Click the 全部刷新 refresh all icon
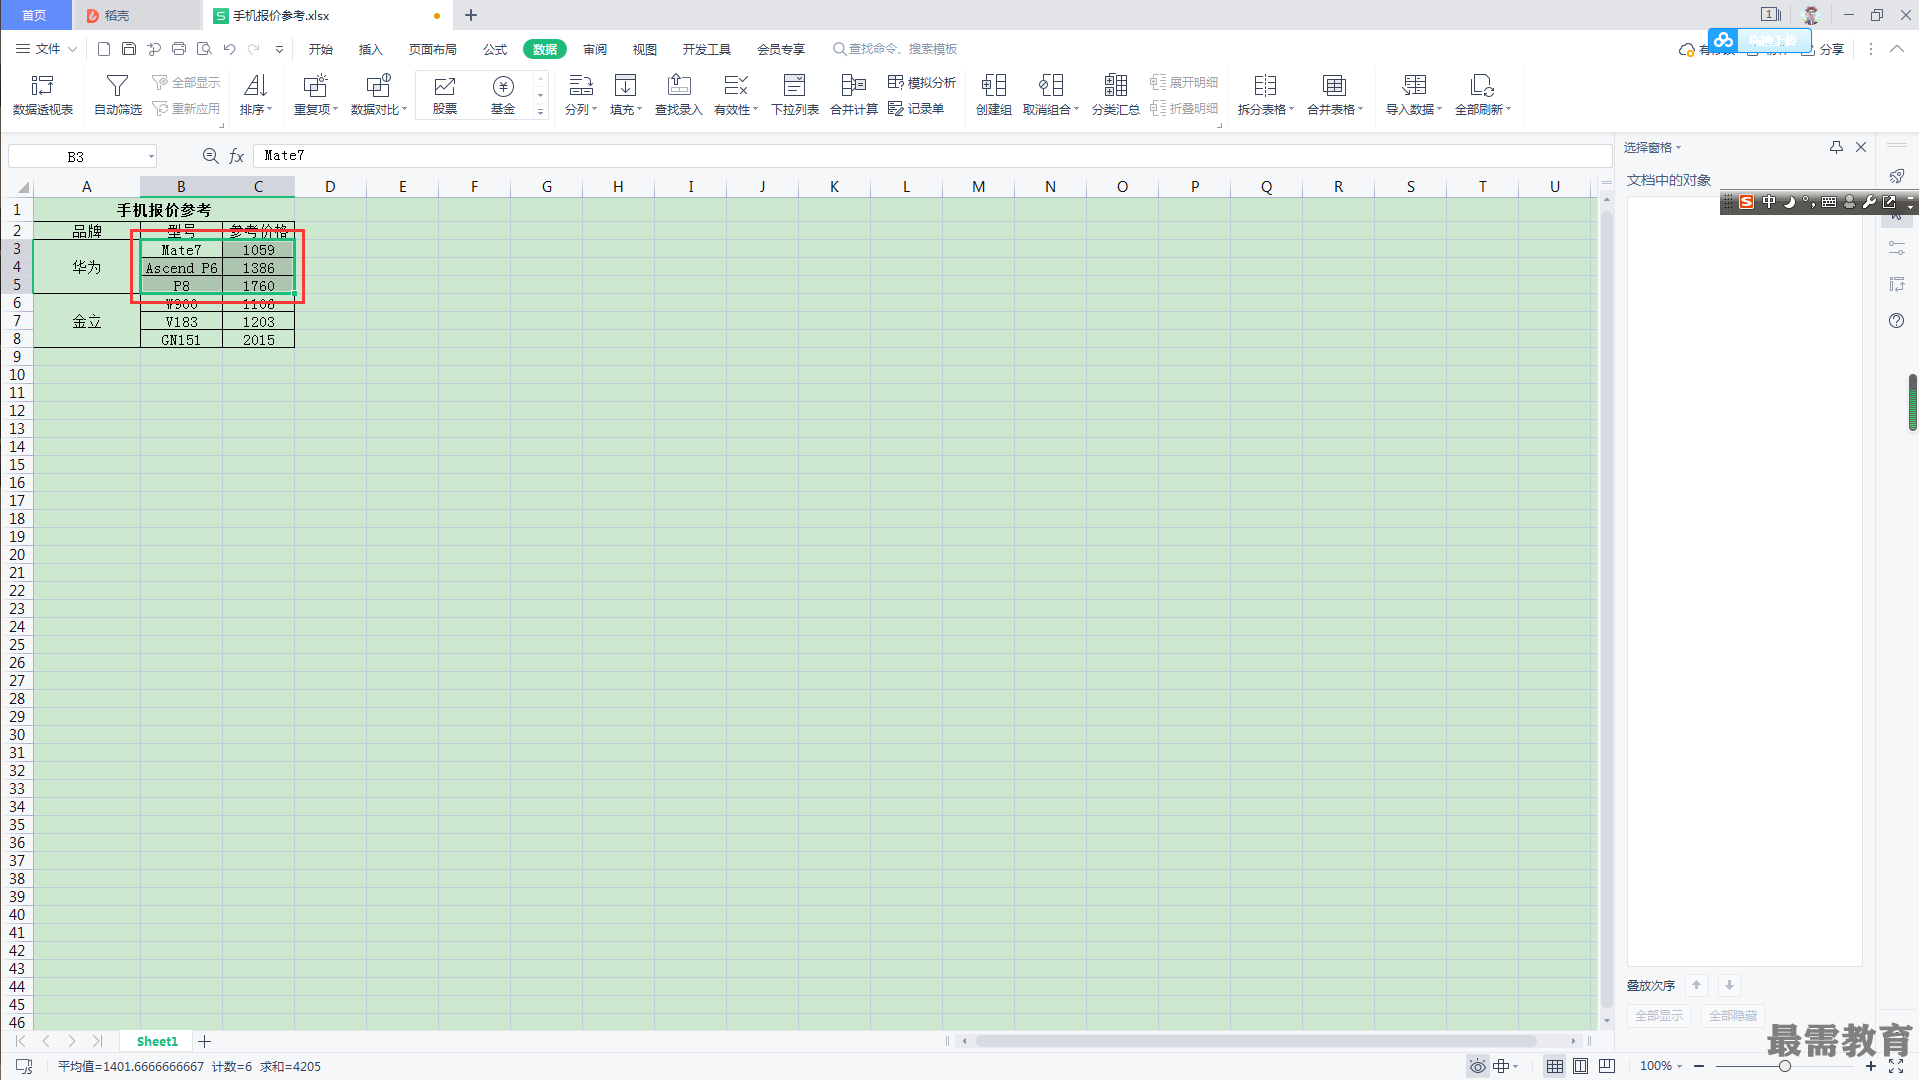Viewport: 1919px width, 1080px height. [x=1482, y=95]
